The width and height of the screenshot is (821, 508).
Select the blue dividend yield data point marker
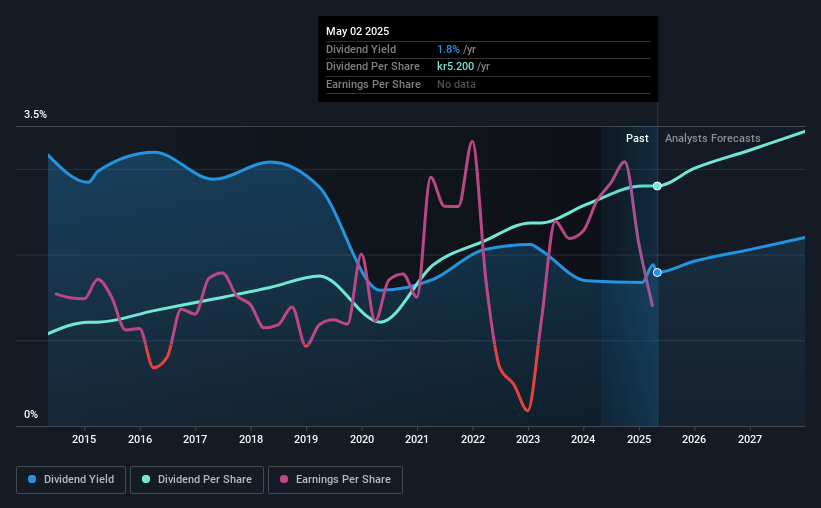click(657, 272)
